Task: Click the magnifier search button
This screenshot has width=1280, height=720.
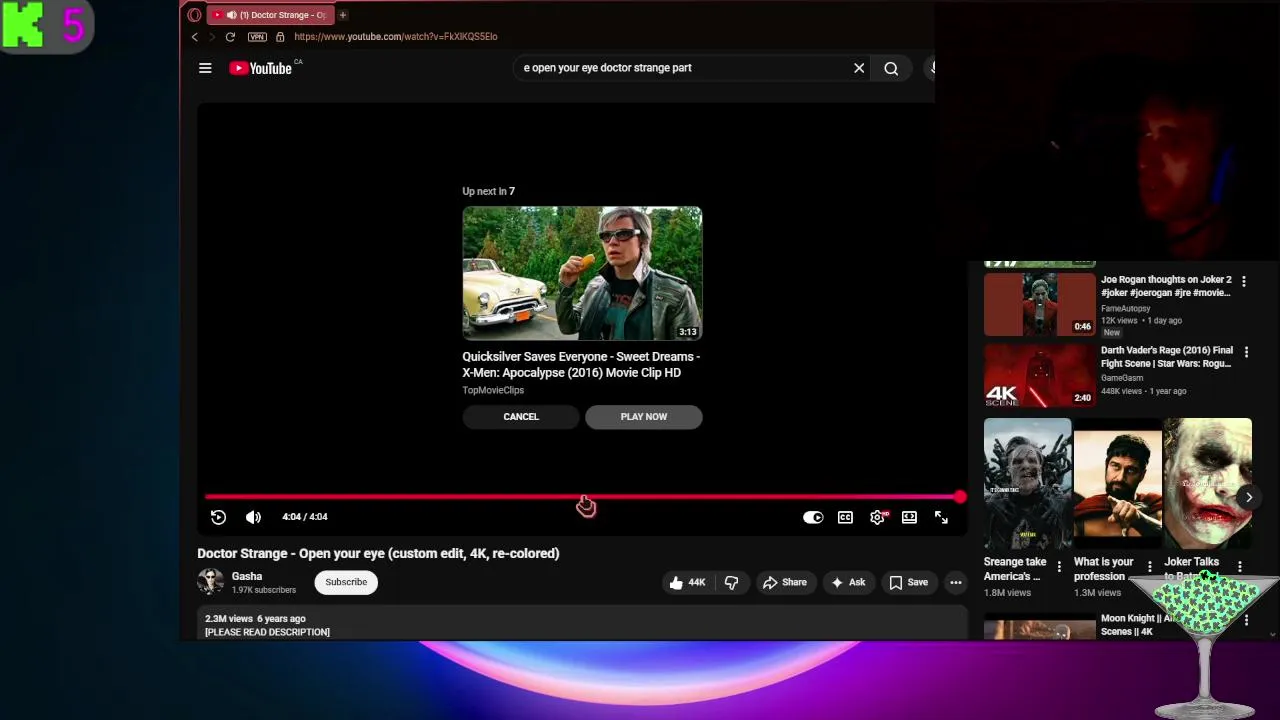Action: tap(891, 68)
